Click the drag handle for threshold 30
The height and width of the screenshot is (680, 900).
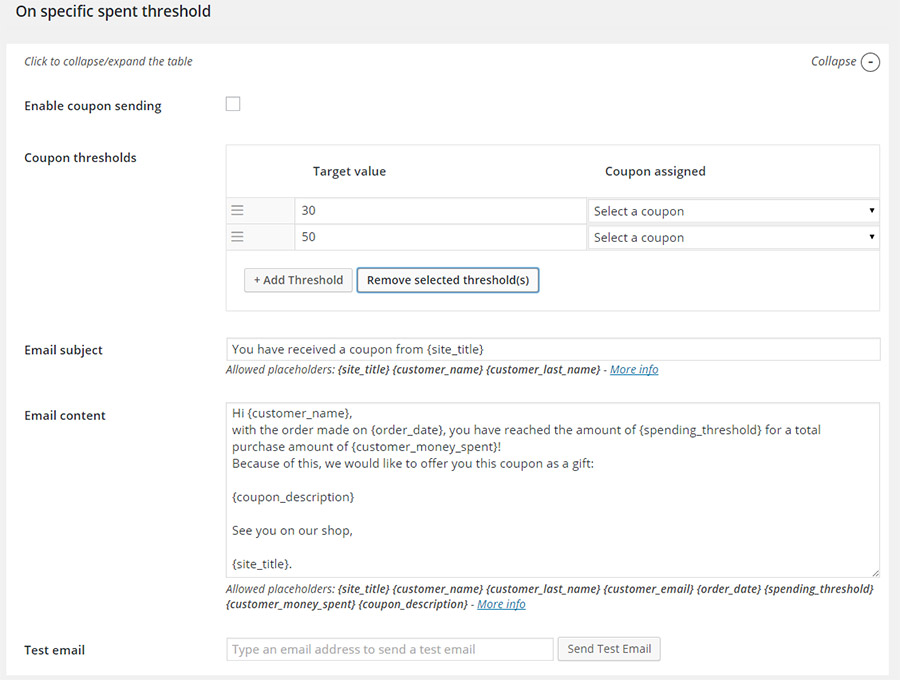(x=238, y=211)
